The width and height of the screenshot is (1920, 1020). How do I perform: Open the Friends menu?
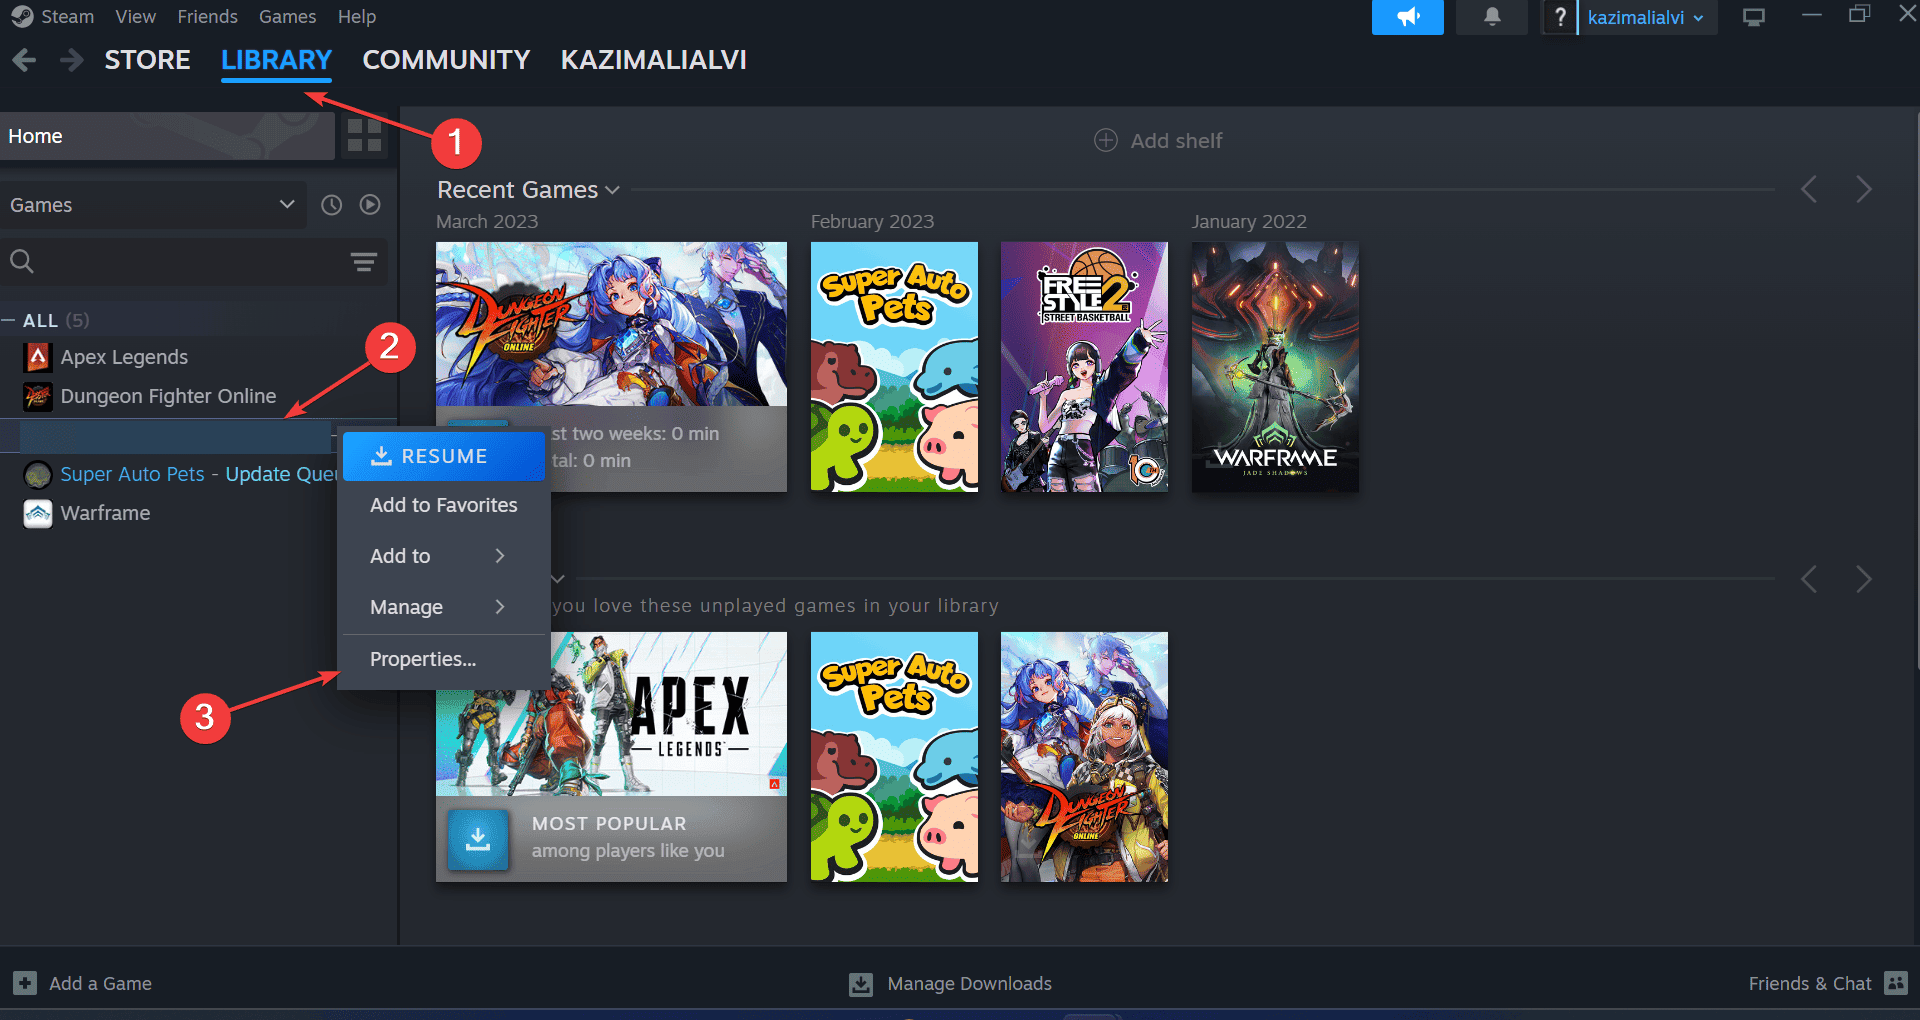(207, 17)
